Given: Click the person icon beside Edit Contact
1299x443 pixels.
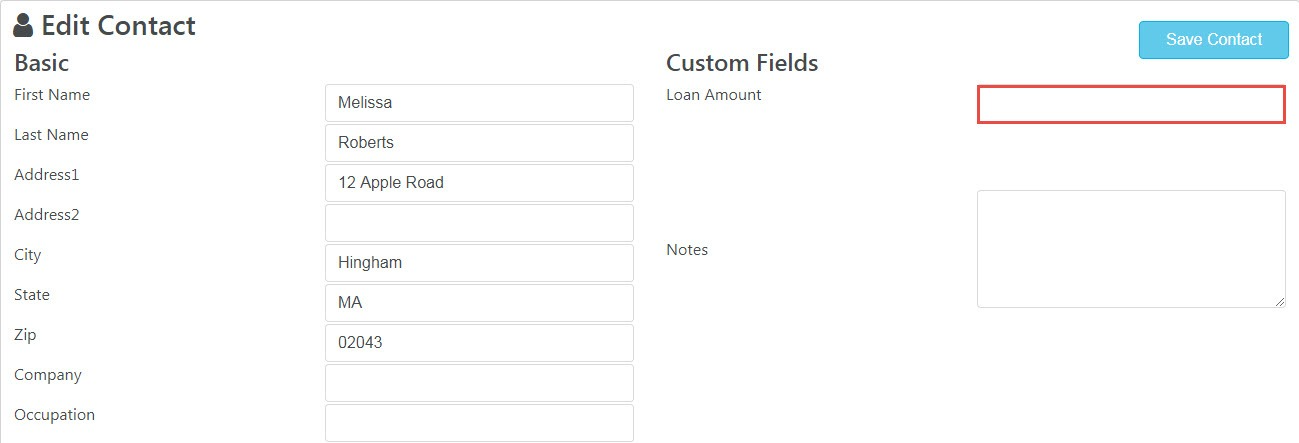Looking at the screenshot, I should coord(23,26).
